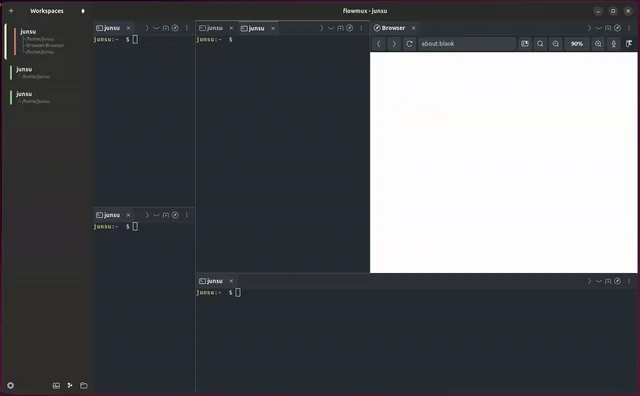Click the blank white browser page area
The image size is (640, 396).
point(504,162)
